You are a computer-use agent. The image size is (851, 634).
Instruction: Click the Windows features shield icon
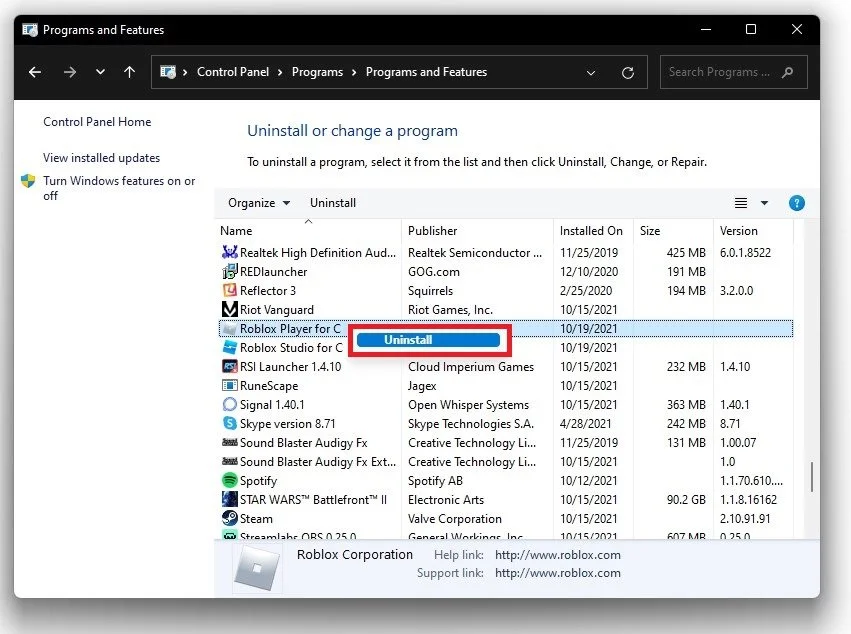[x=28, y=181]
